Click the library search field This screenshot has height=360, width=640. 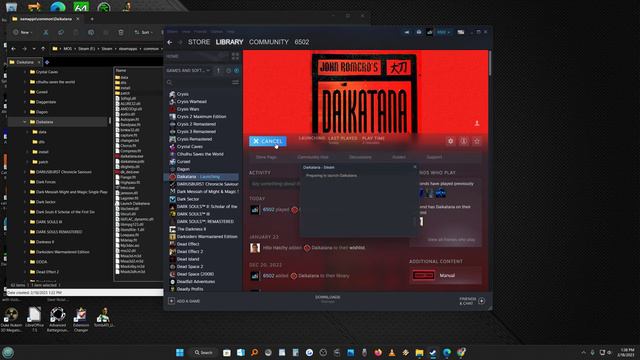199,82
